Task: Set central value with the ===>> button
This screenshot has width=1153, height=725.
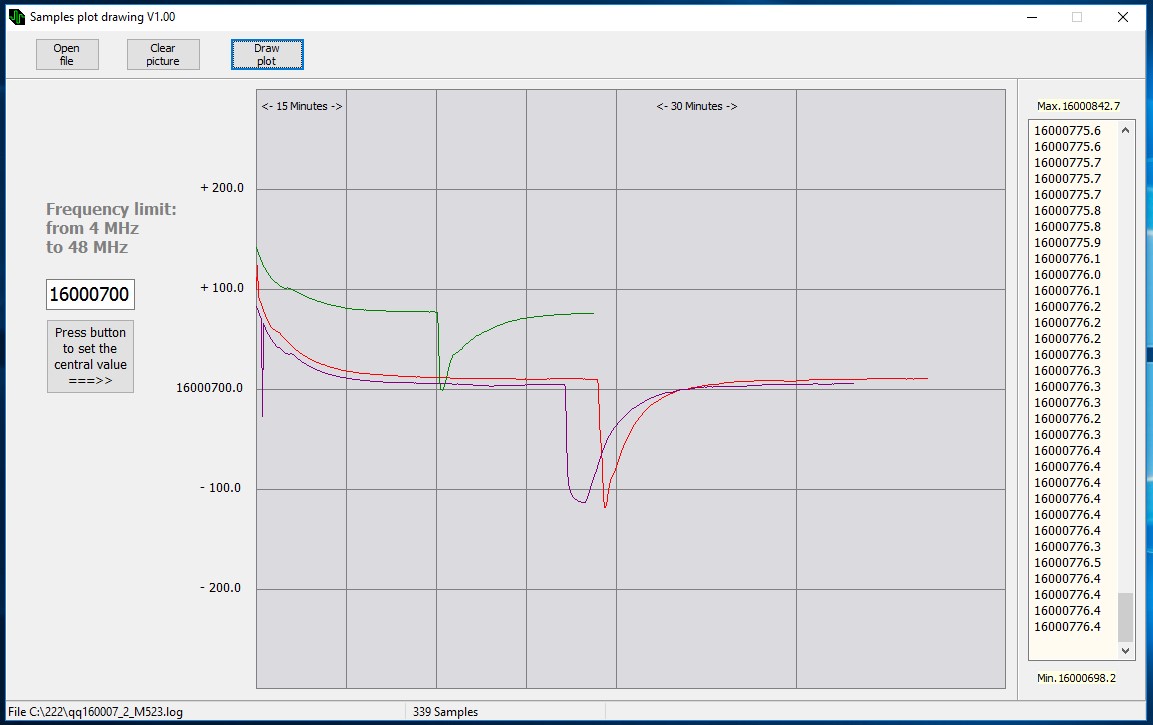Action: tap(90, 357)
